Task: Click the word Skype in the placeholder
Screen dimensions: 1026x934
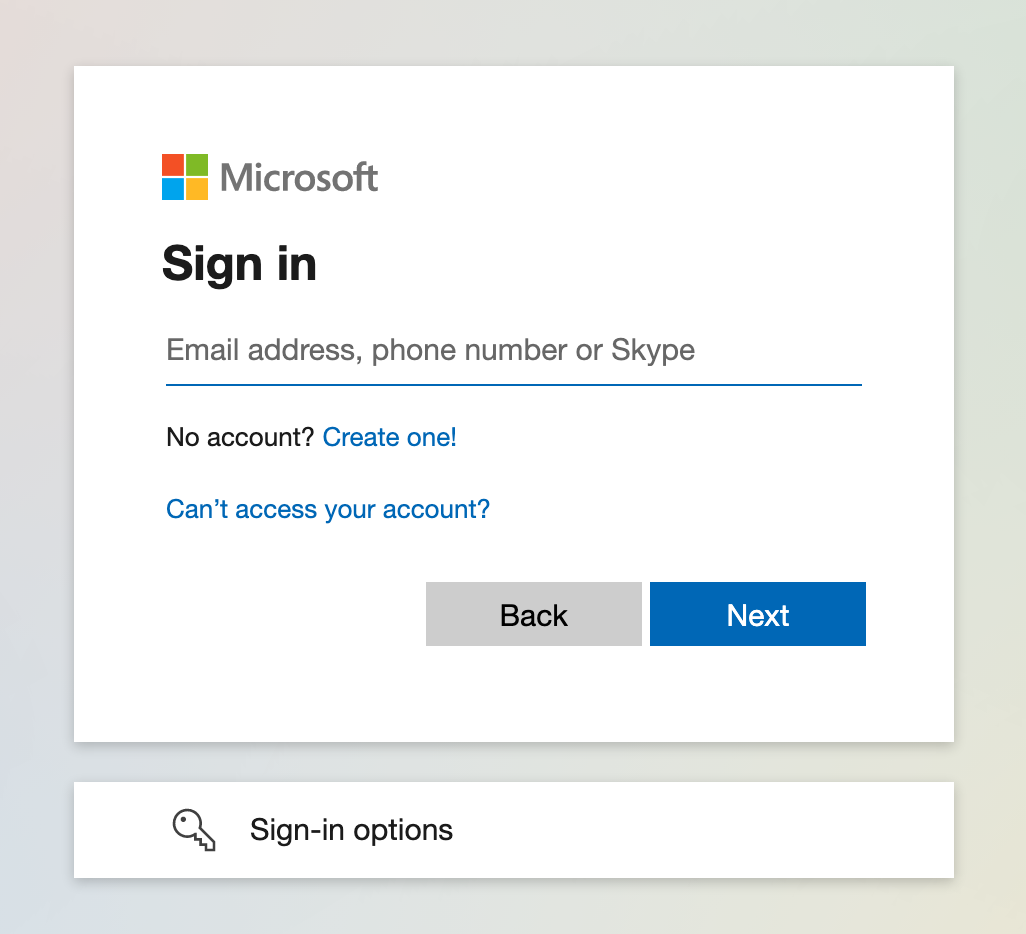Action: point(653,350)
